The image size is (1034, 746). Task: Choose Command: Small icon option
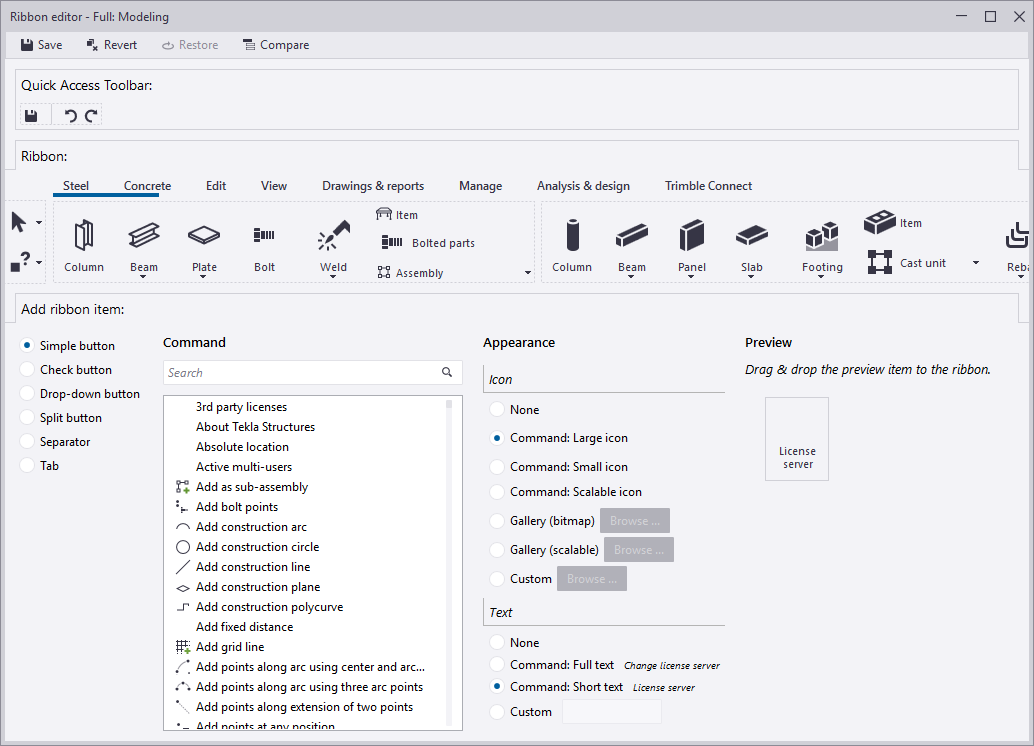[x=497, y=467]
